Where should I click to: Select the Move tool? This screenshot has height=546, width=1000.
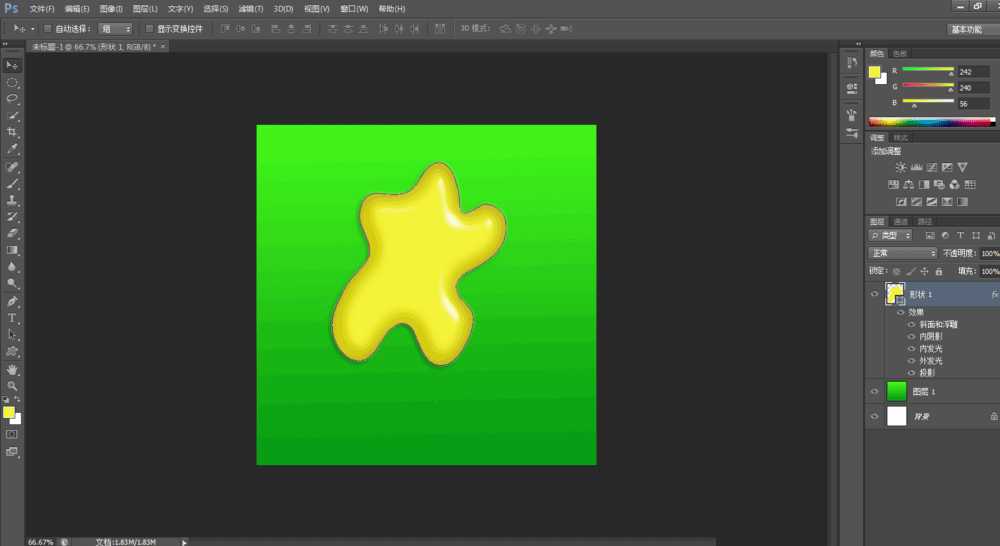12,65
